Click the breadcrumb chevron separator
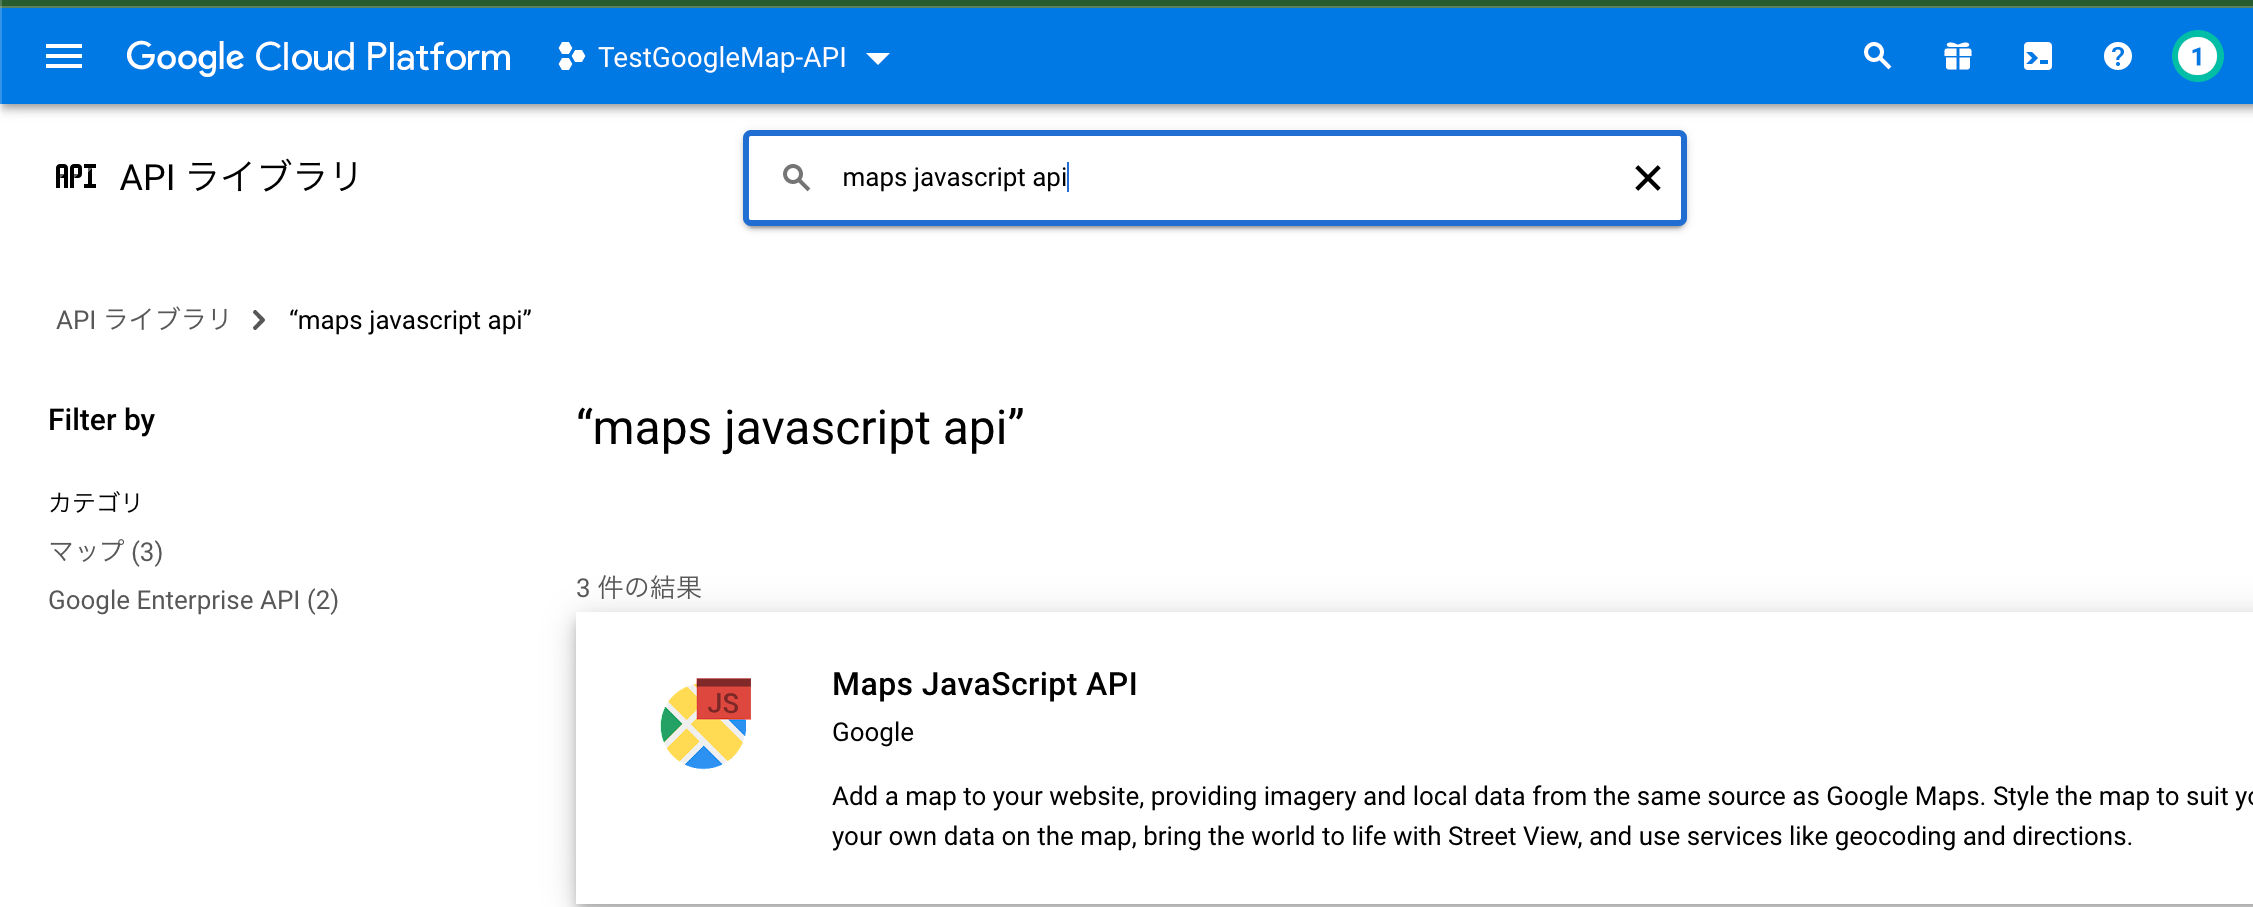Screen dimensions: 2253x907 (259, 320)
